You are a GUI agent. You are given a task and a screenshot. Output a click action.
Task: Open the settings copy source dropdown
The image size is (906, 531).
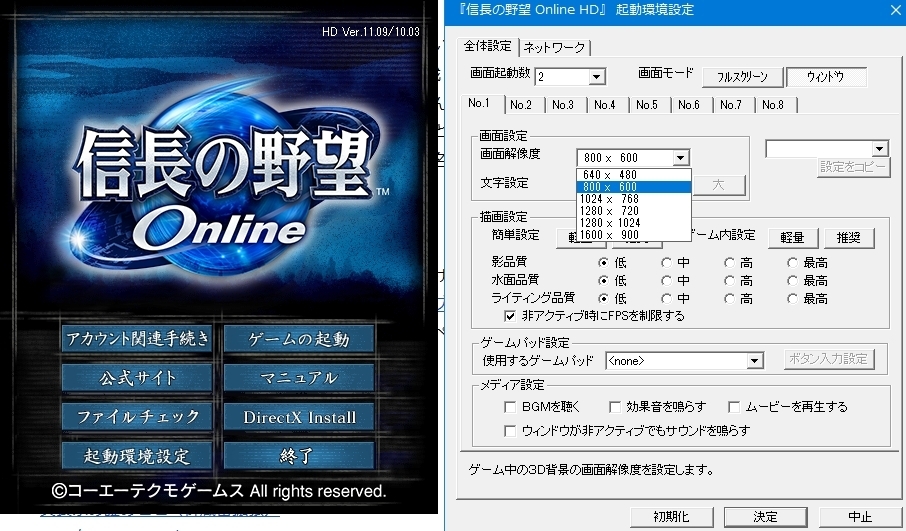[x=879, y=148]
